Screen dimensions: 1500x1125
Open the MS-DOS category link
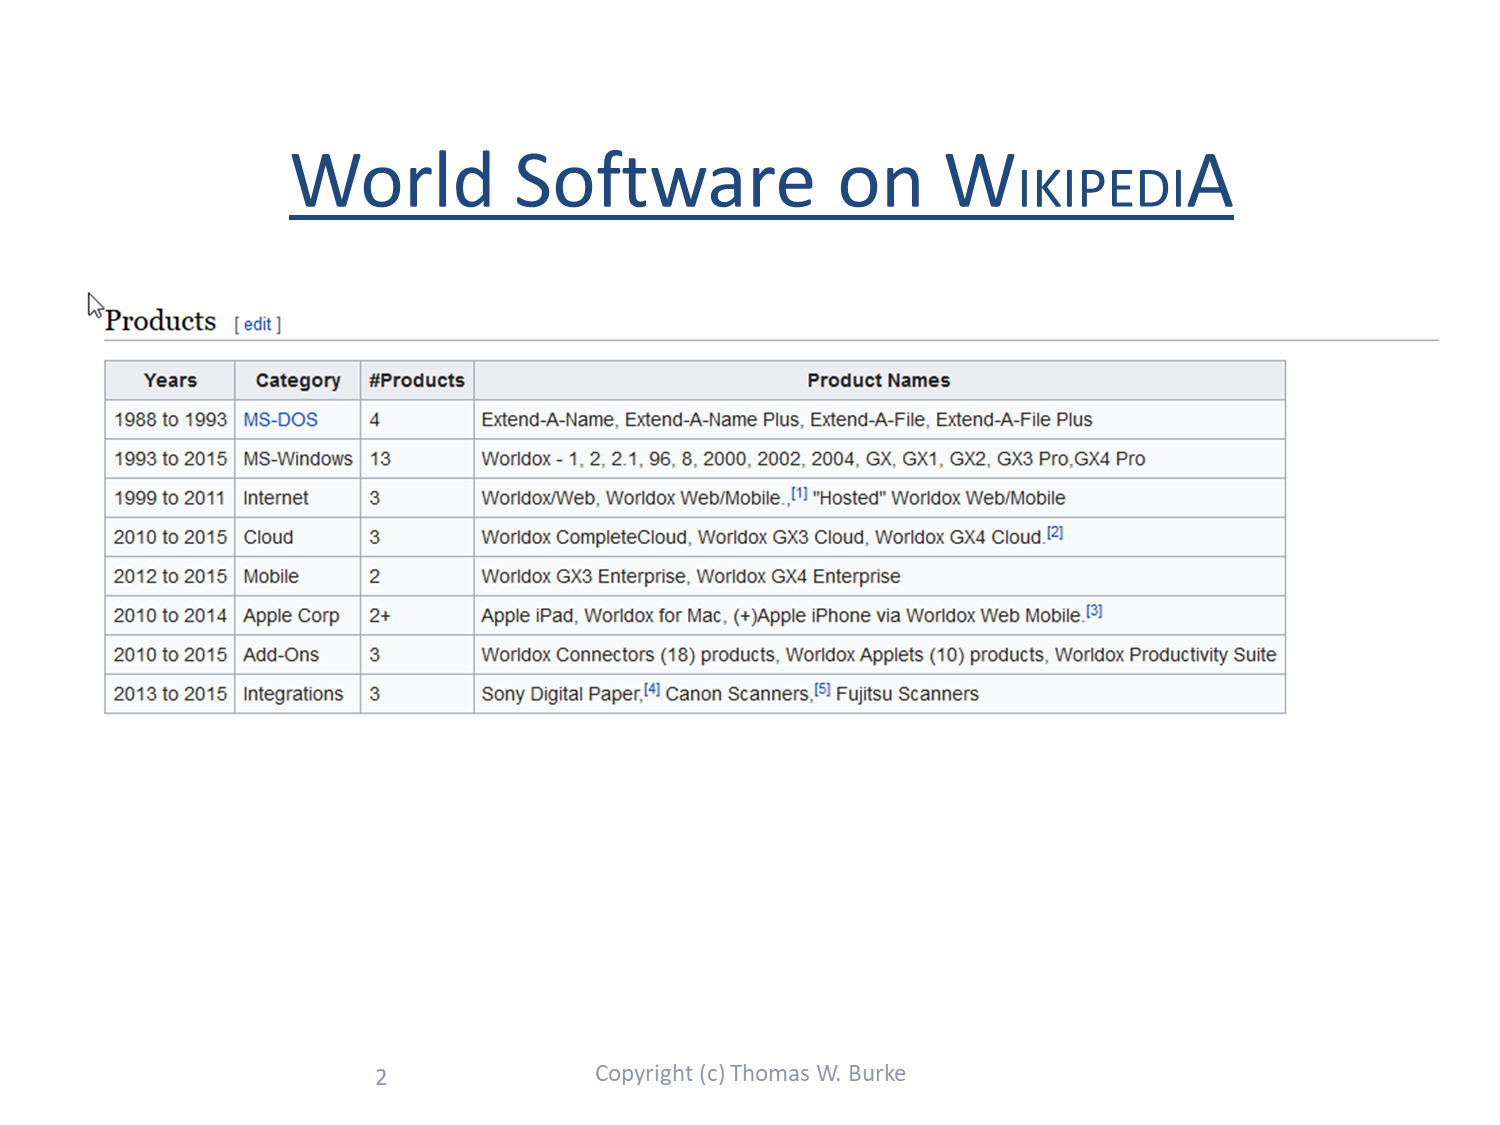pos(280,420)
